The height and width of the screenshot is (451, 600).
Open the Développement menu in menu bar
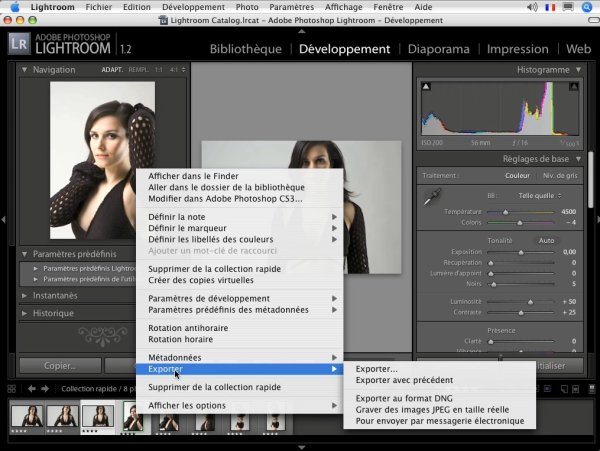pos(194,7)
